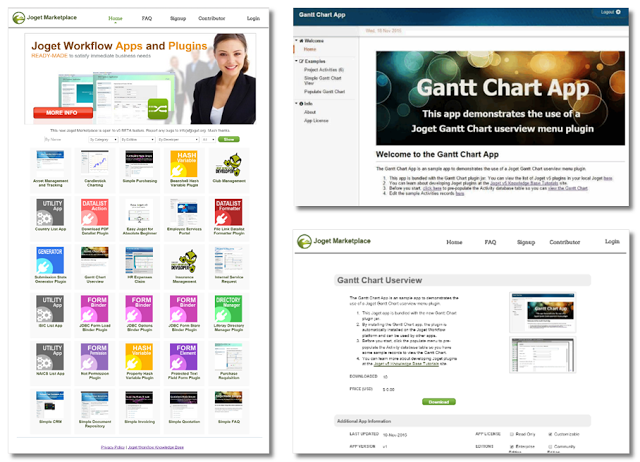Open Submission State Generator Plugin icon
Screen dimensions: 640x462
click(50, 260)
